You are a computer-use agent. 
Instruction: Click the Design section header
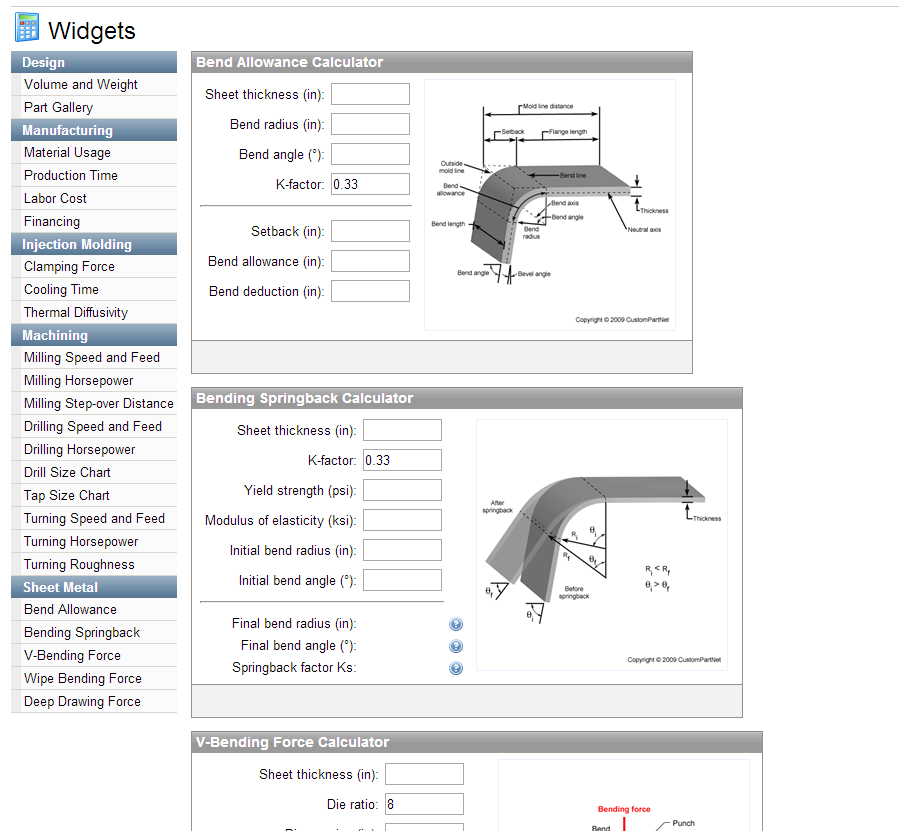pos(94,62)
